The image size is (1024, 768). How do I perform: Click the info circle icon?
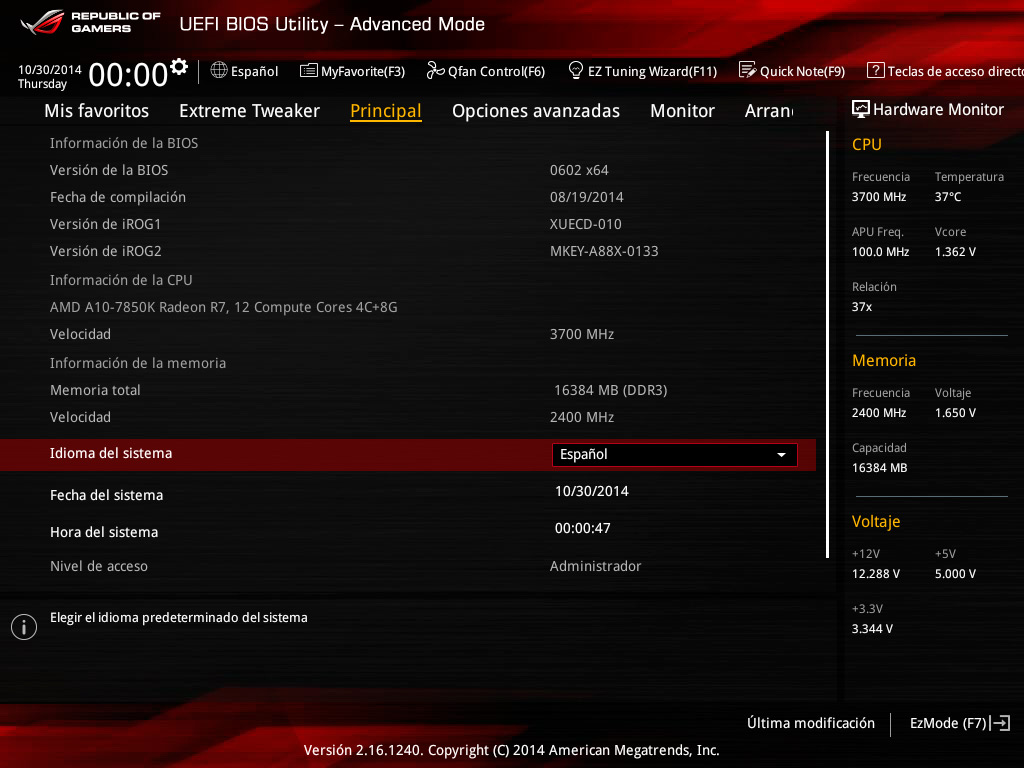(x=24, y=627)
